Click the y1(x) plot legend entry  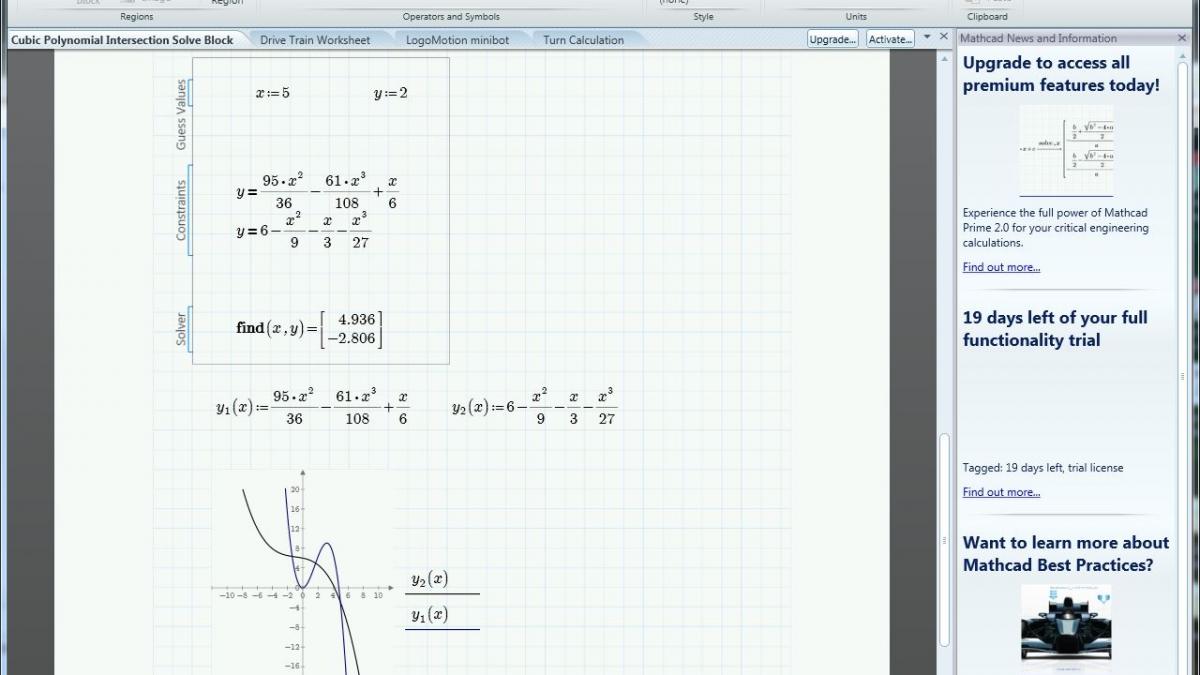430,615
